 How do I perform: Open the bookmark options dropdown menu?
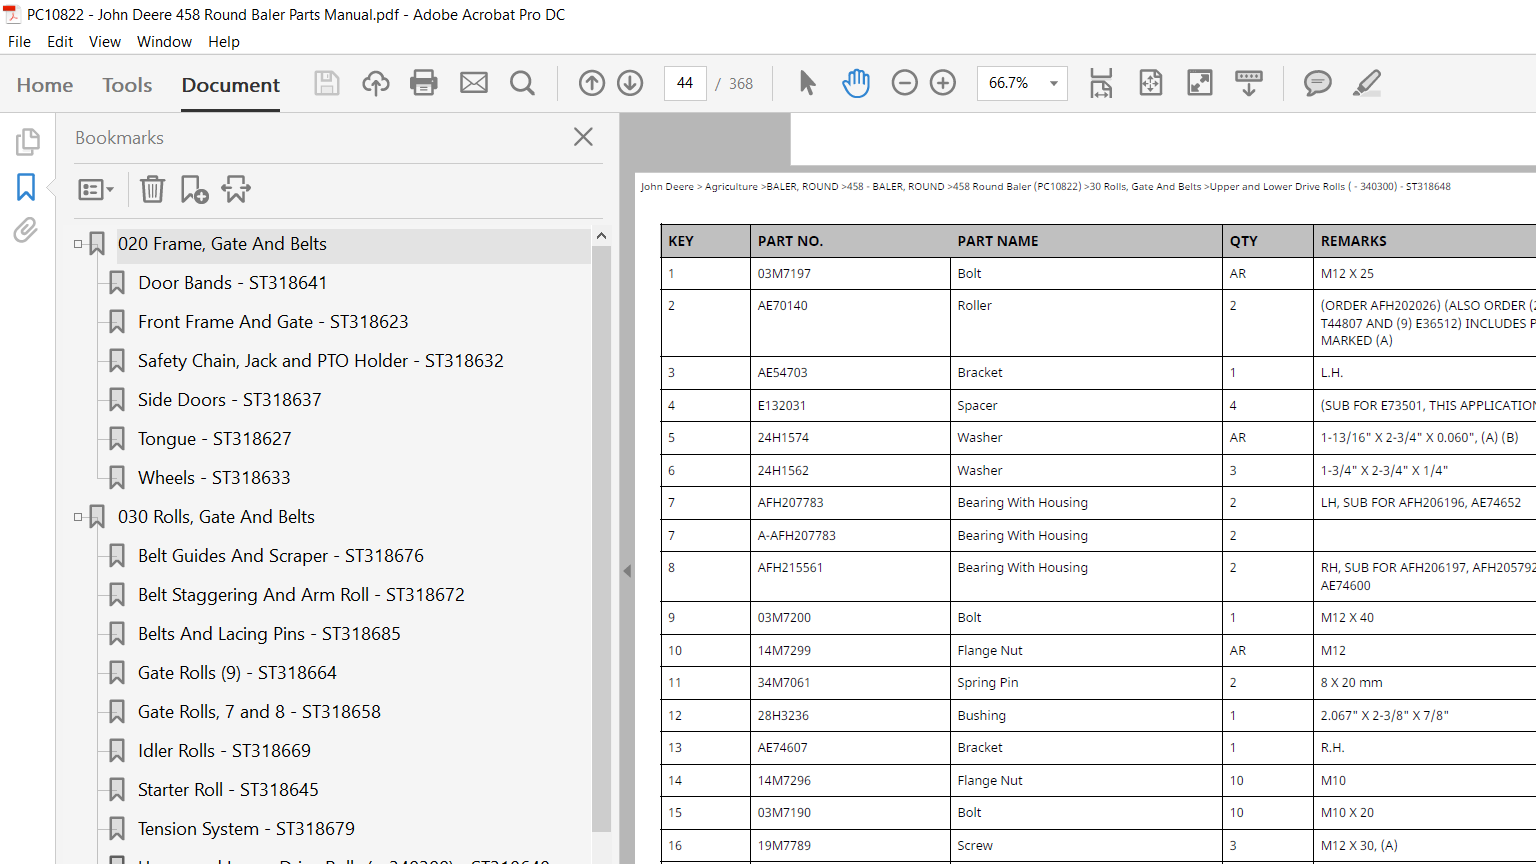click(96, 189)
